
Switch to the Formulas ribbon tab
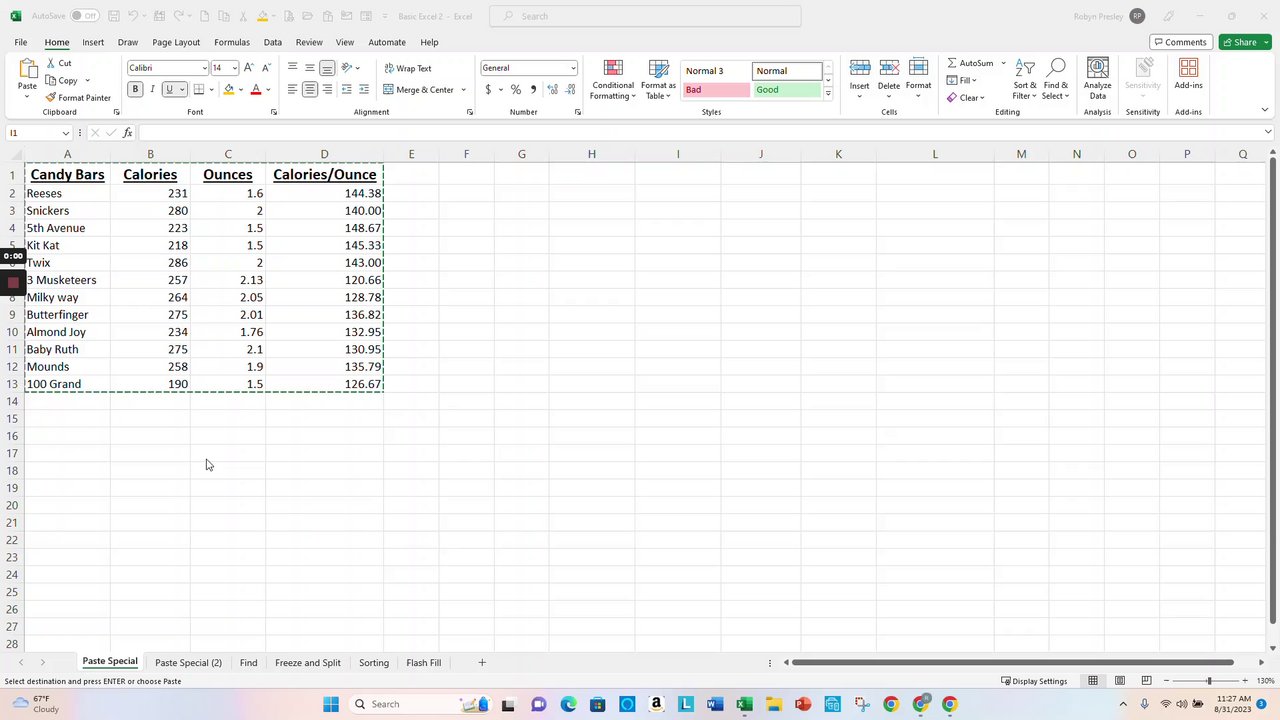click(x=232, y=42)
